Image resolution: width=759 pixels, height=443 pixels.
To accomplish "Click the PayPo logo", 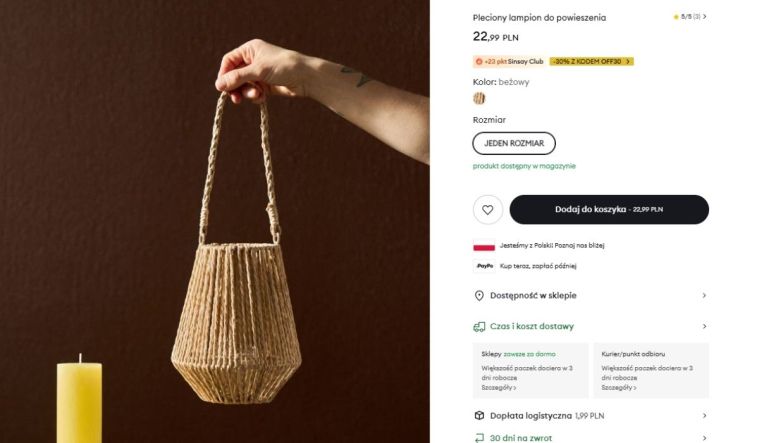I will [485, 266].
